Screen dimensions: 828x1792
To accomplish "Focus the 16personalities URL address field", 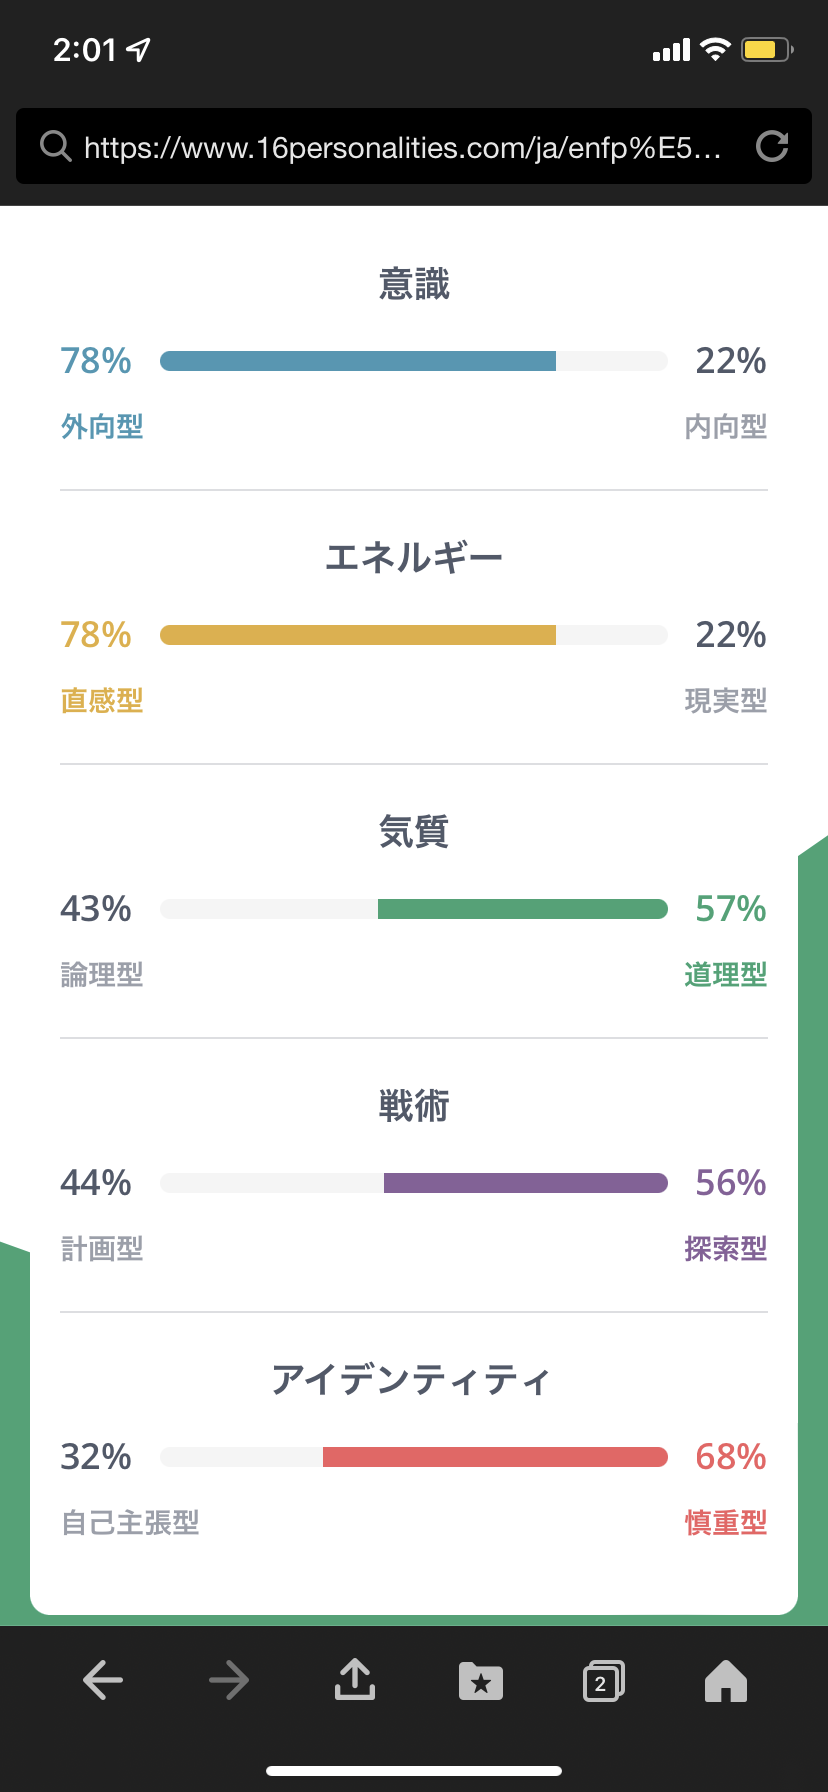I will pos(402,148).
